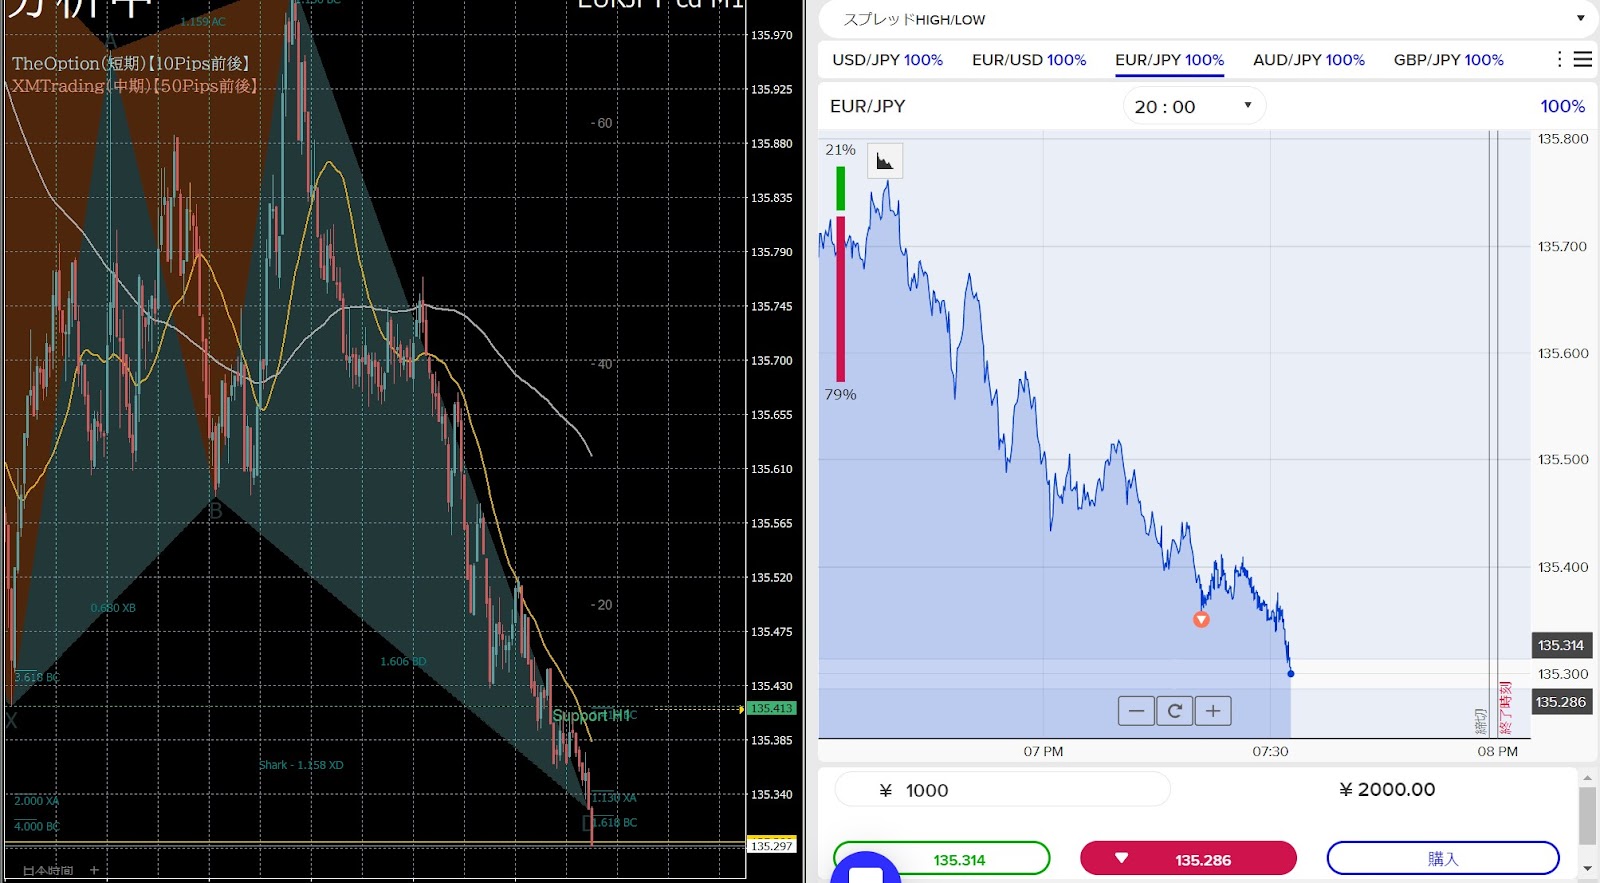The width and height of the screenshot is (1600, 883).
Task: Zoom in the chart with plus button
Action: (x=1213, y=711)
